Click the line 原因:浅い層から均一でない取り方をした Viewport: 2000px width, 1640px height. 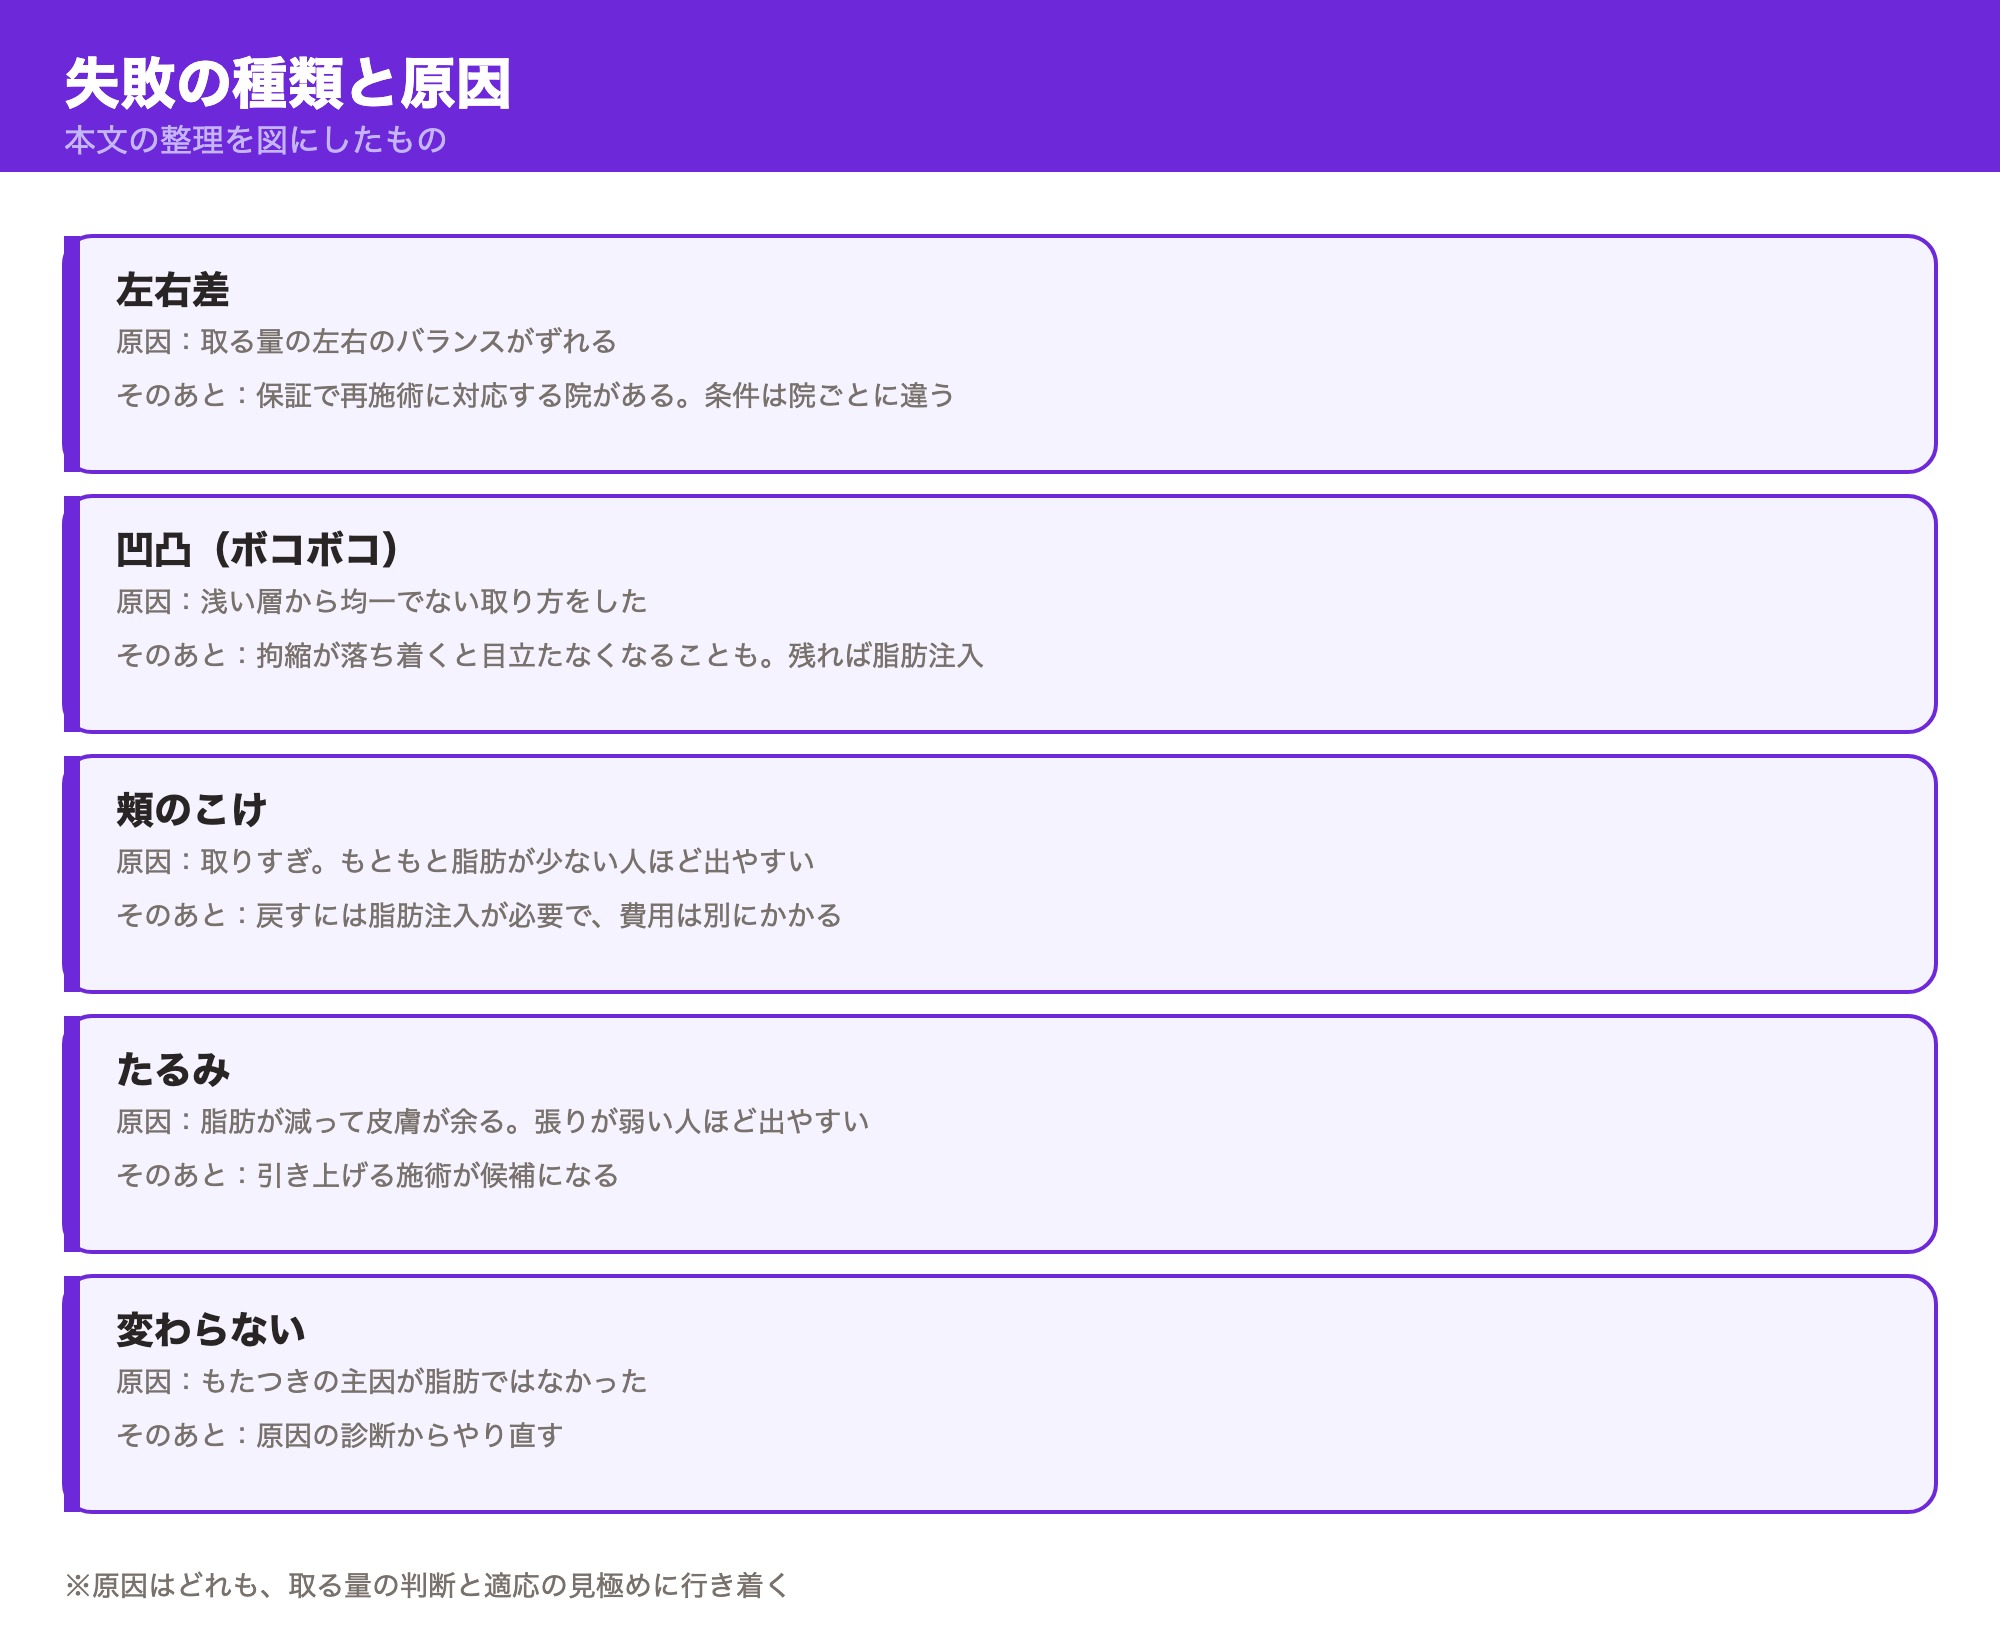(x=382, y=602)
